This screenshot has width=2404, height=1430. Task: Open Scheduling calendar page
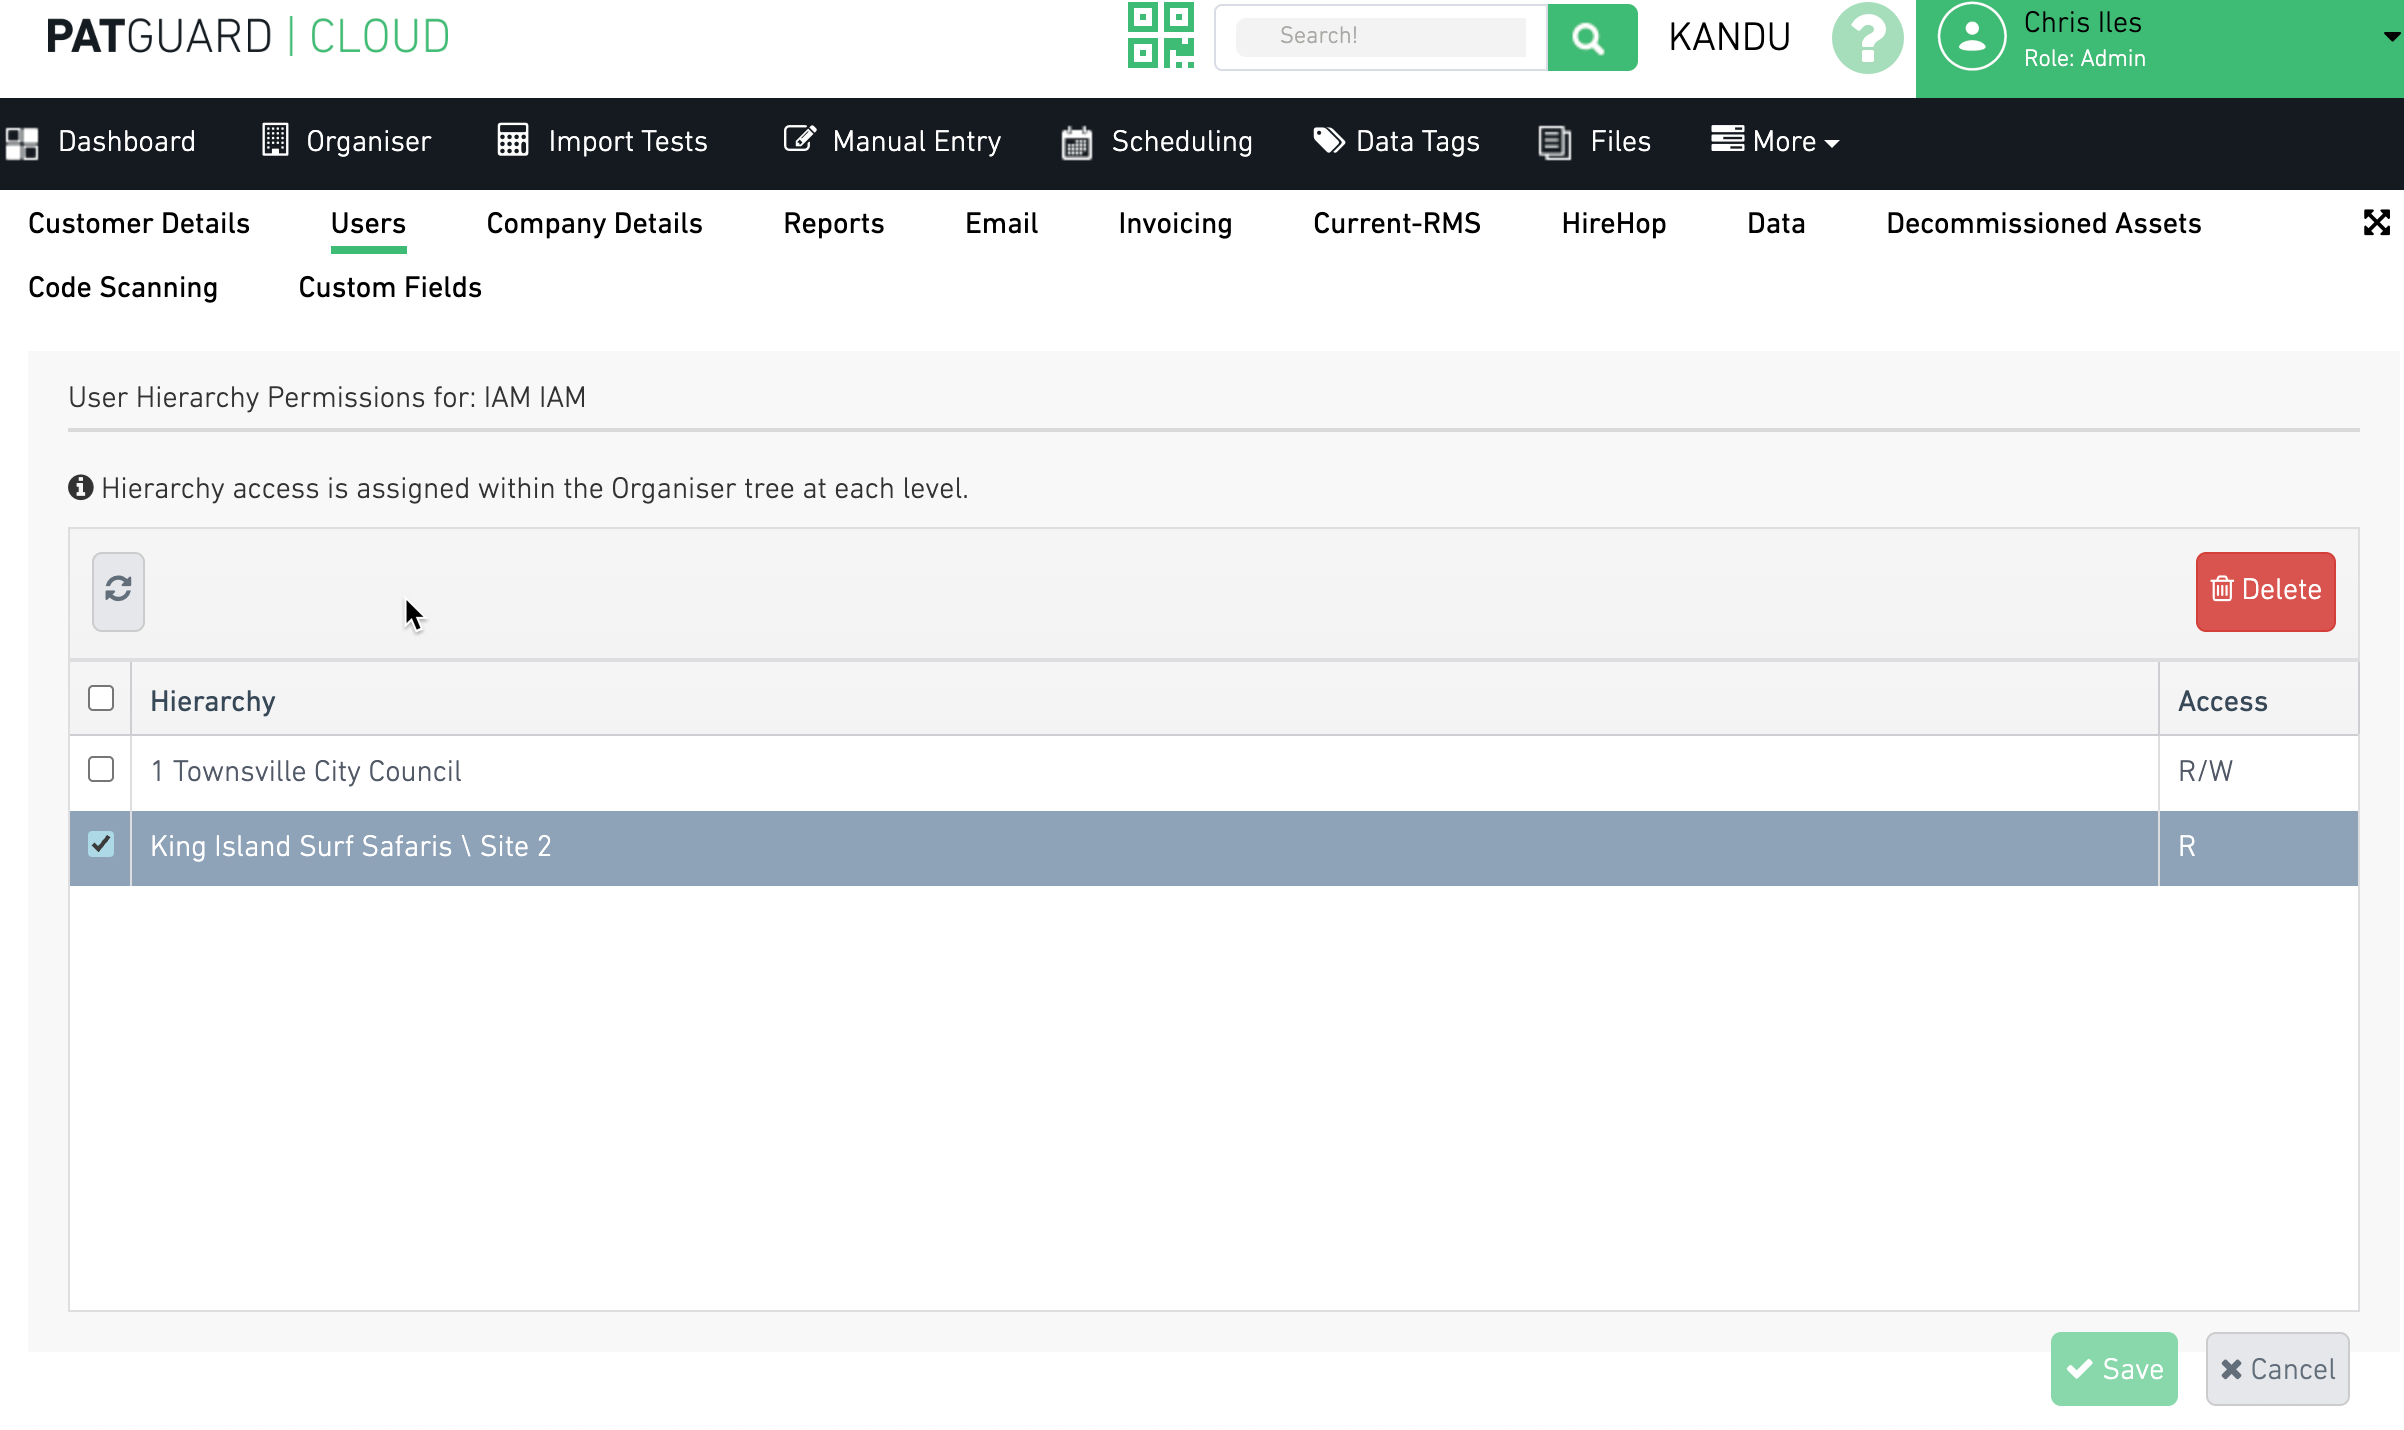click(1157, 142)
